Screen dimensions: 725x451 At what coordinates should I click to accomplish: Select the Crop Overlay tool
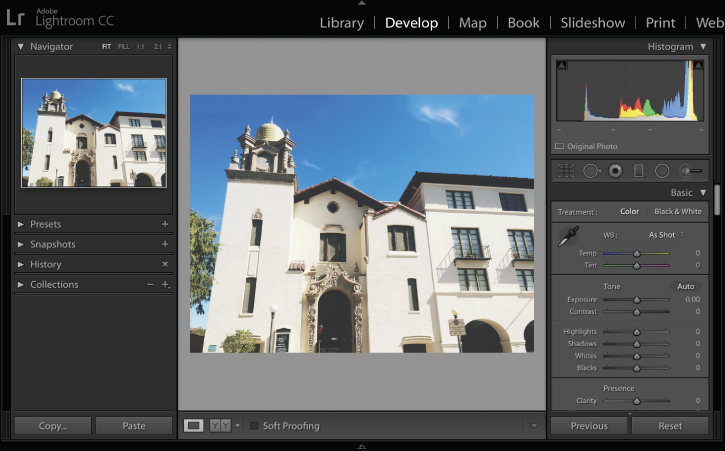click(566, 171)
